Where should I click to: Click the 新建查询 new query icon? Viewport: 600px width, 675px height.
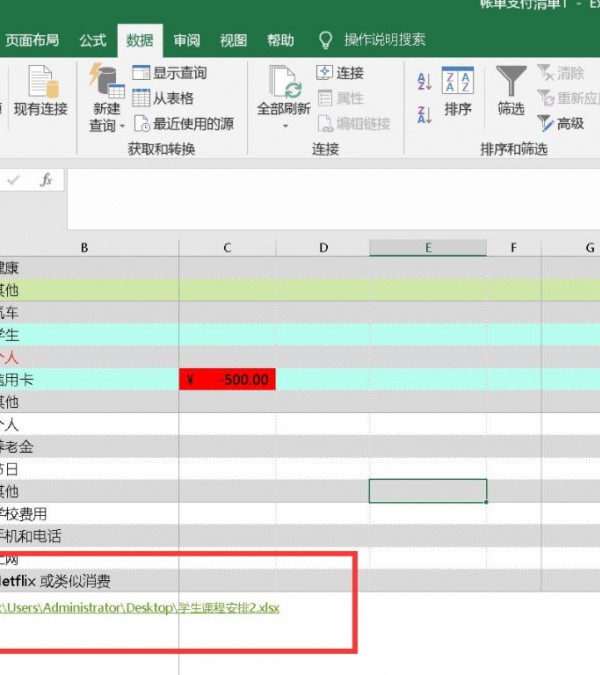[x=106, y=81]
